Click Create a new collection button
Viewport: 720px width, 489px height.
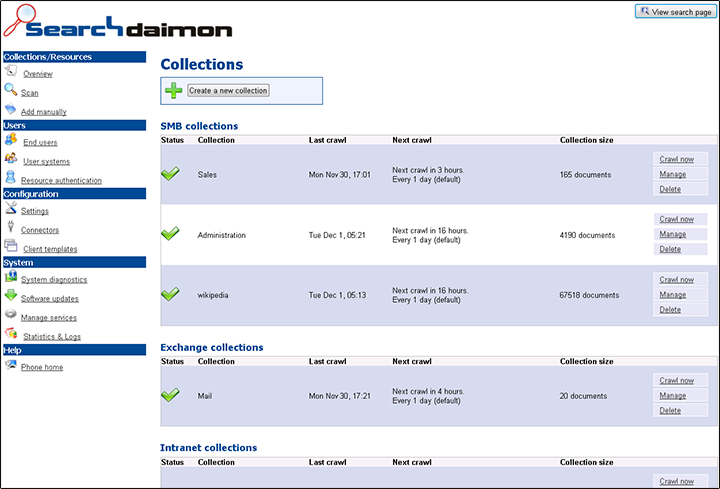click(x=228, y=90)
